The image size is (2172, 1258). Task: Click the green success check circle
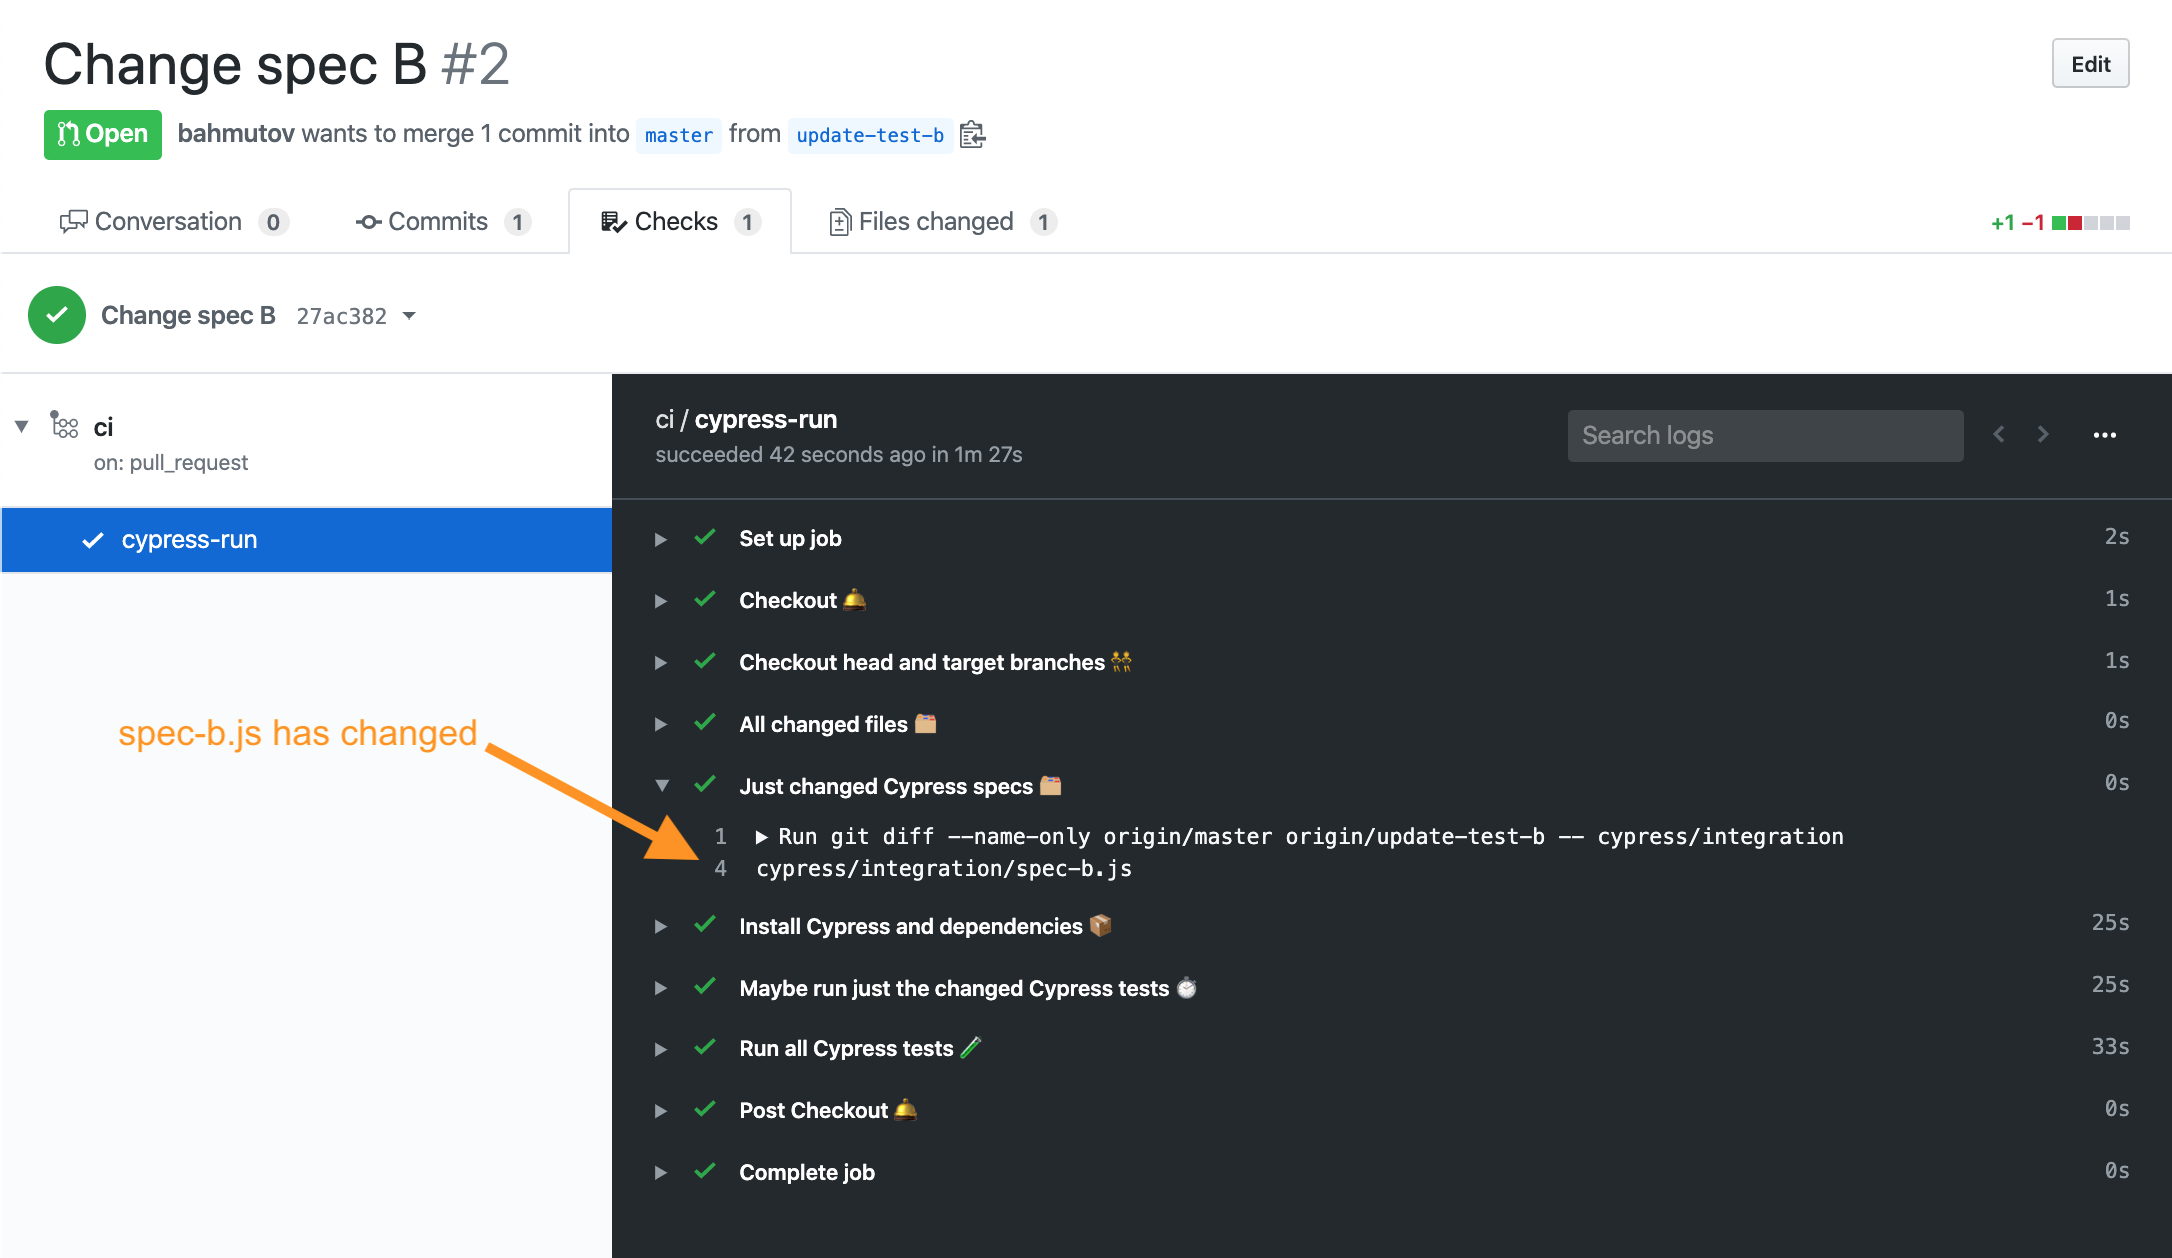pos(57,315)
